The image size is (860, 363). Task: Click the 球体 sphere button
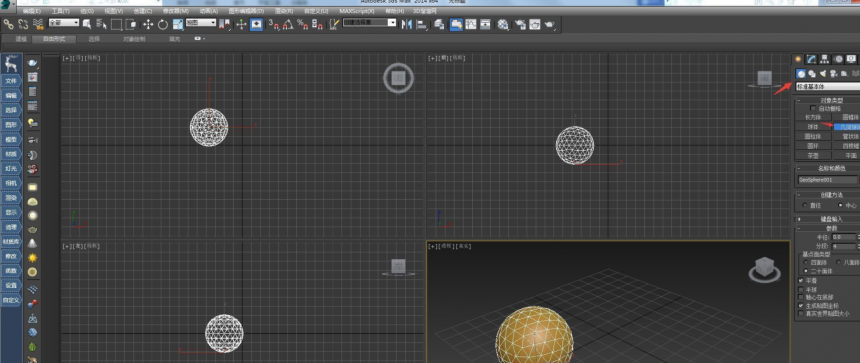(x=813, y=127)
